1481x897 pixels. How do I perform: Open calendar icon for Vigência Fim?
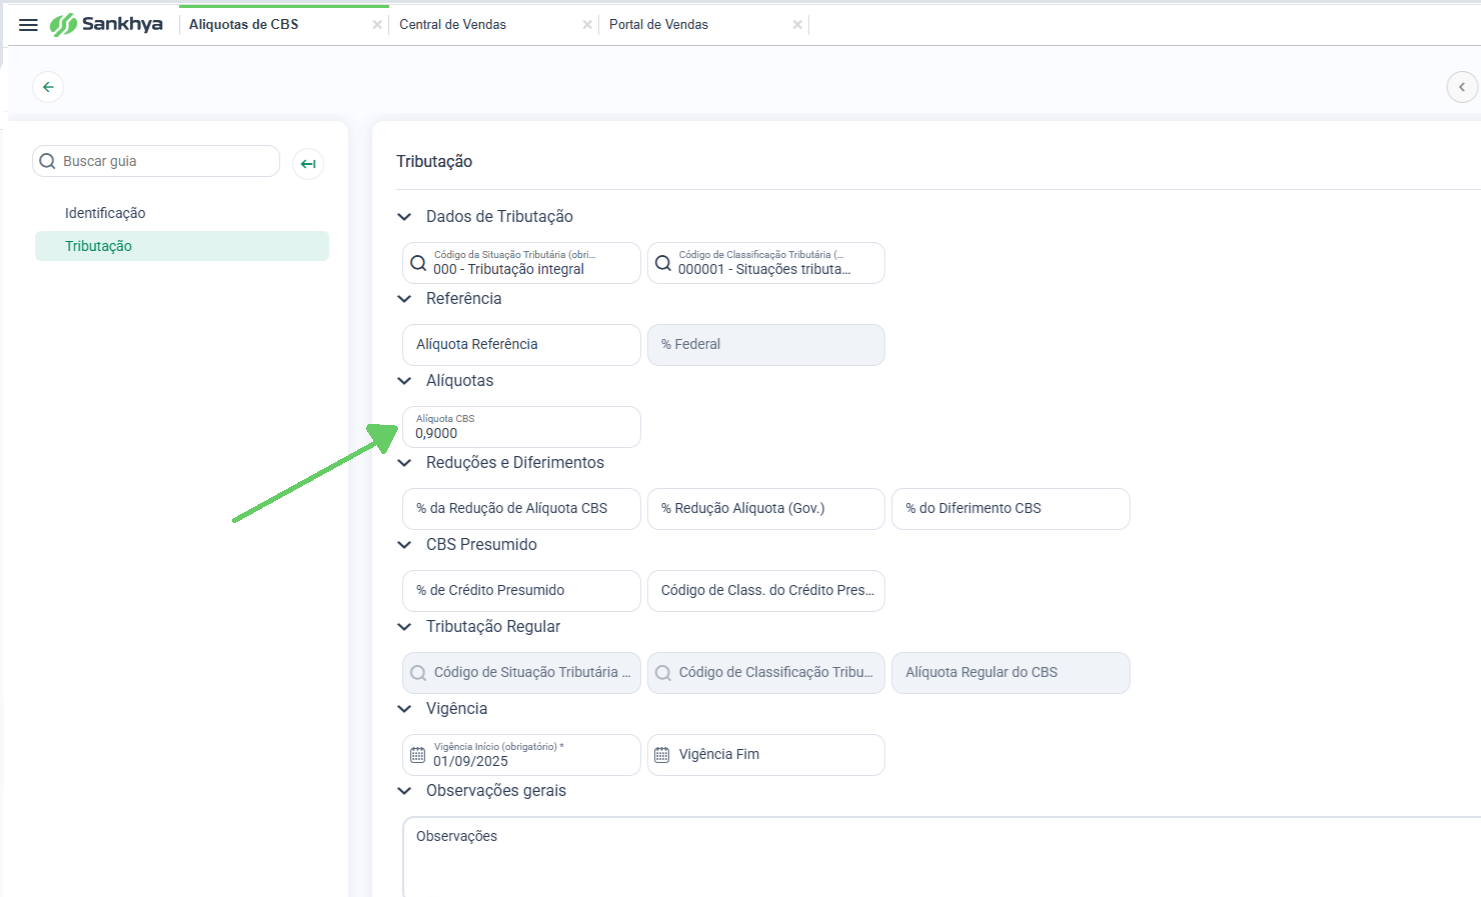click(x=662, y=755)
